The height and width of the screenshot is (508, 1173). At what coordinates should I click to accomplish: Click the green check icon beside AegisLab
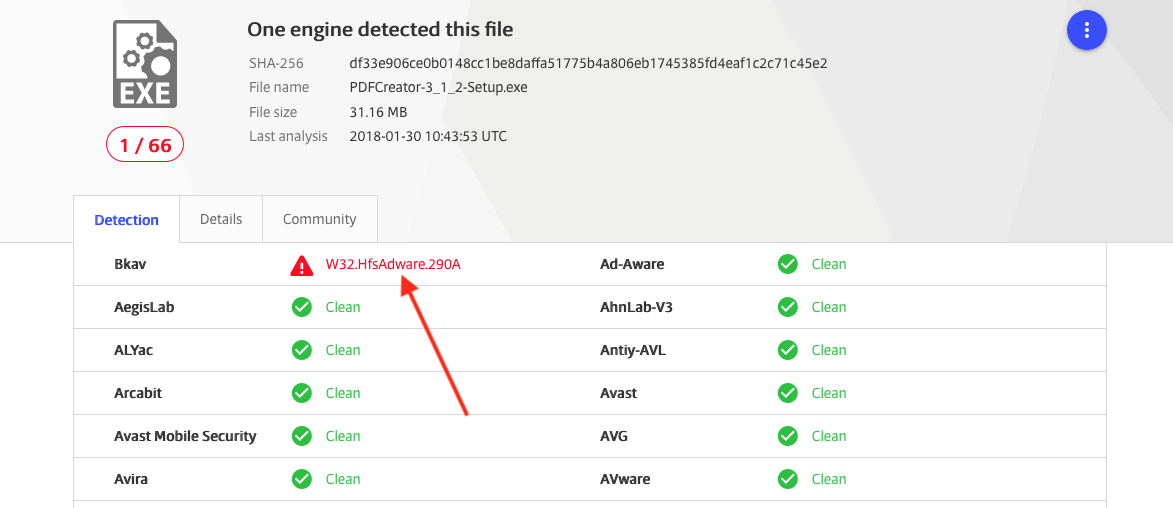click(302, 307)
